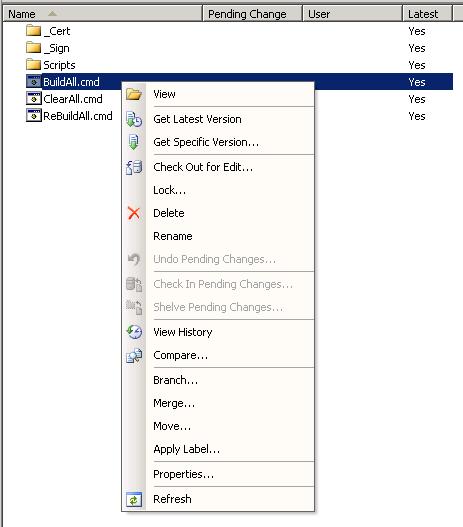Sort by the Name column header
Image resolution: width=463 pixels, height=527 pixels.
pyautogui.click(x=102, y=14)
